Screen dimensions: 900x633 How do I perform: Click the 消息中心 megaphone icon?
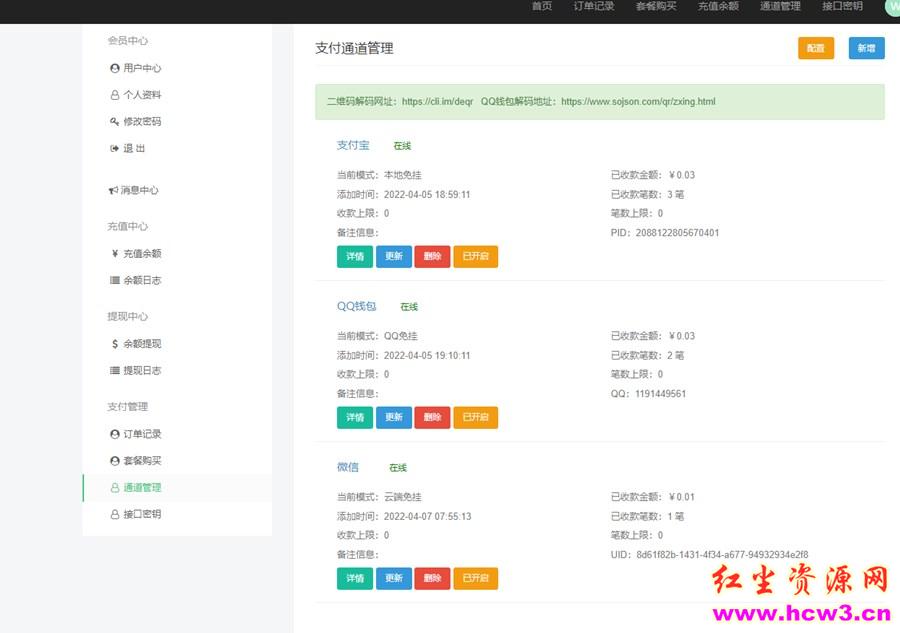[x=114, y=190]
